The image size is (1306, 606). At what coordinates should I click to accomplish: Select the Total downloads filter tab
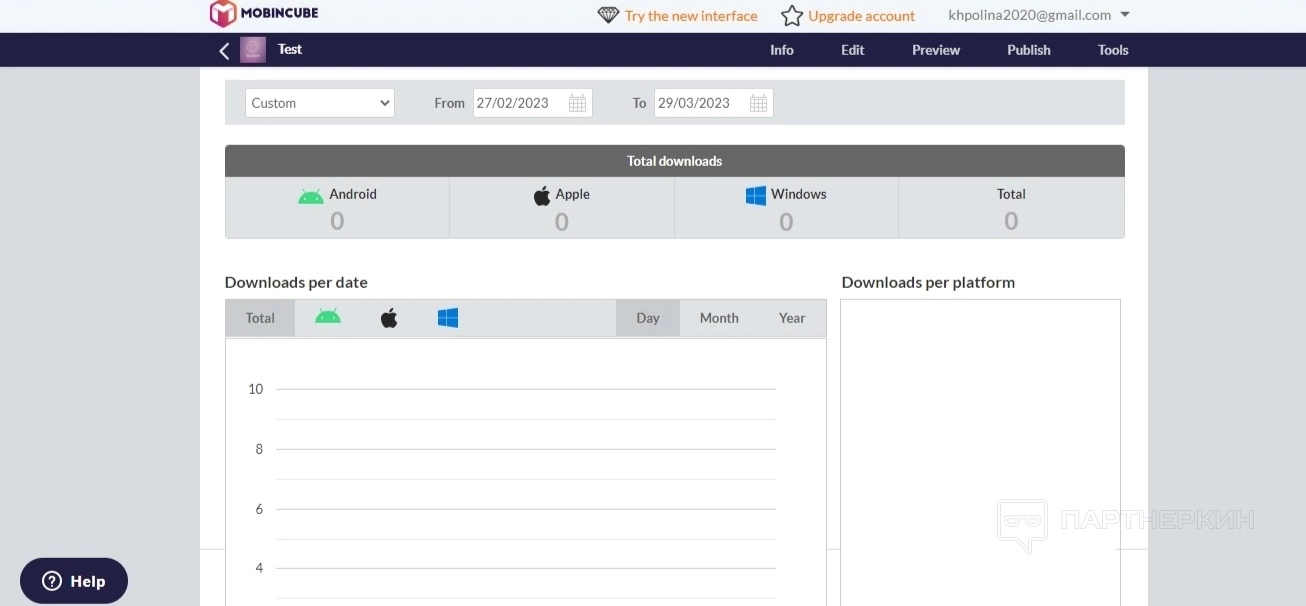pos(260,318)
